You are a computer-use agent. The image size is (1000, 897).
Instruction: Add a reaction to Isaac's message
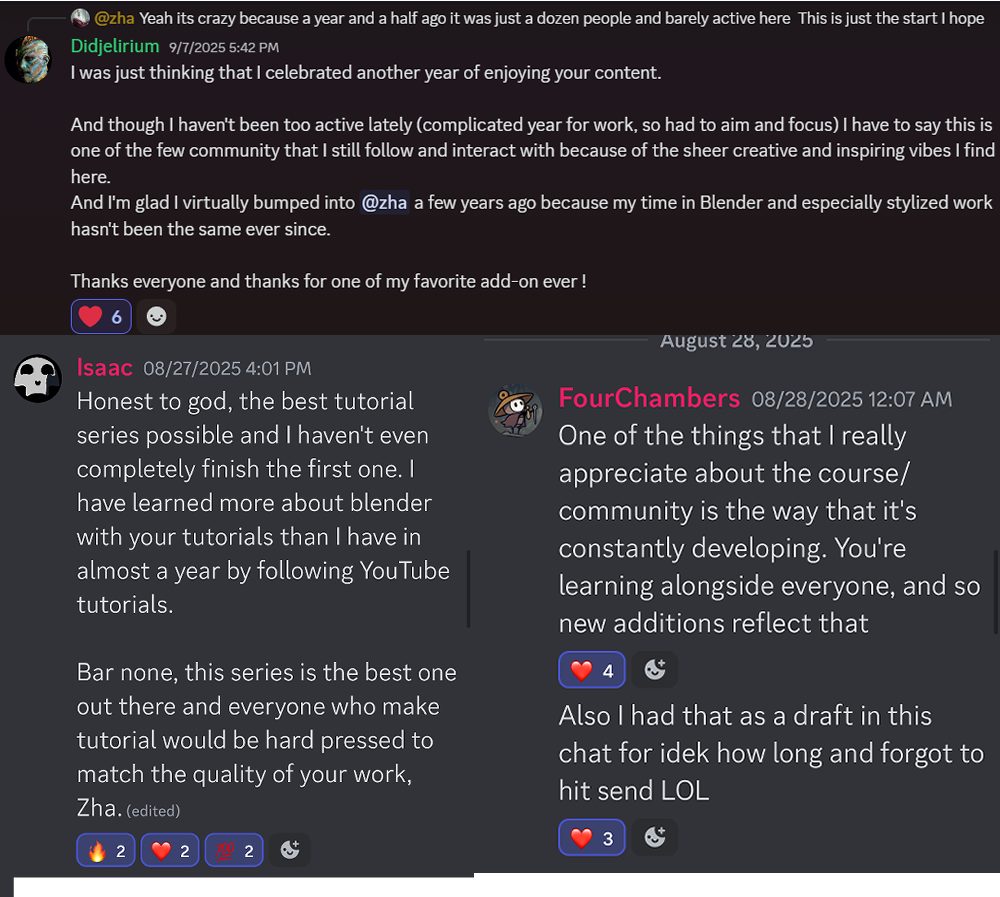click(290, 850)
